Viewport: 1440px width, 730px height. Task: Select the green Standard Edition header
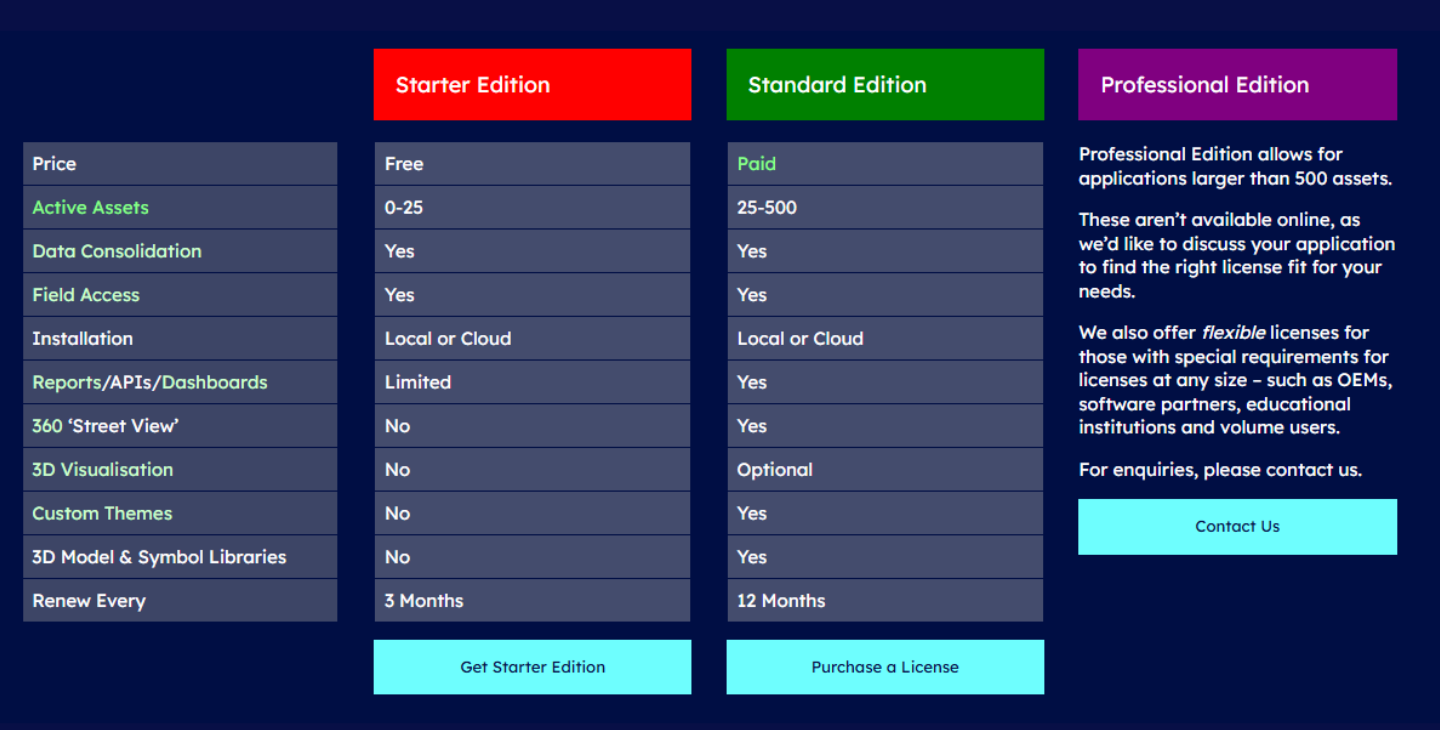884,85
